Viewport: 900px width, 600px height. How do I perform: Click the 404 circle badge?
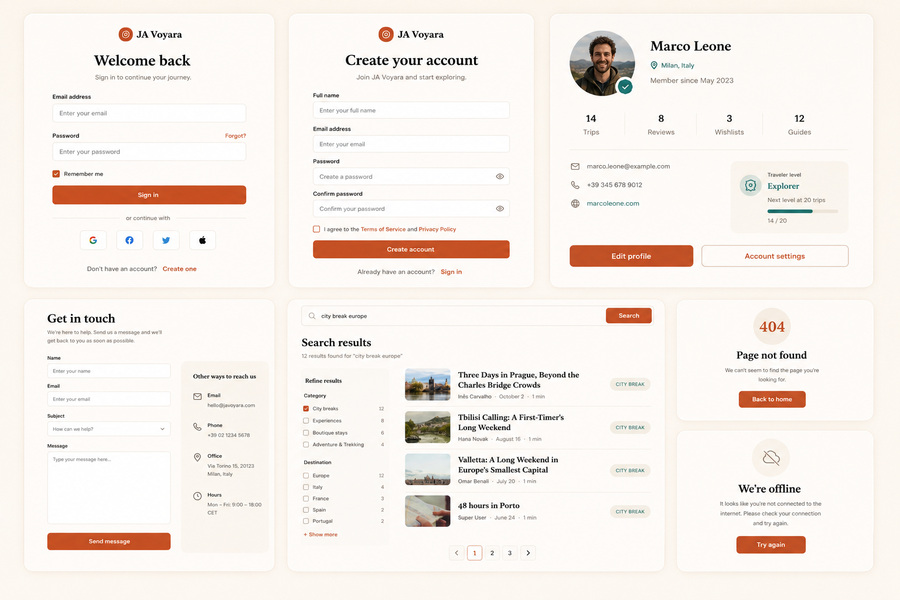click(772, 327)
